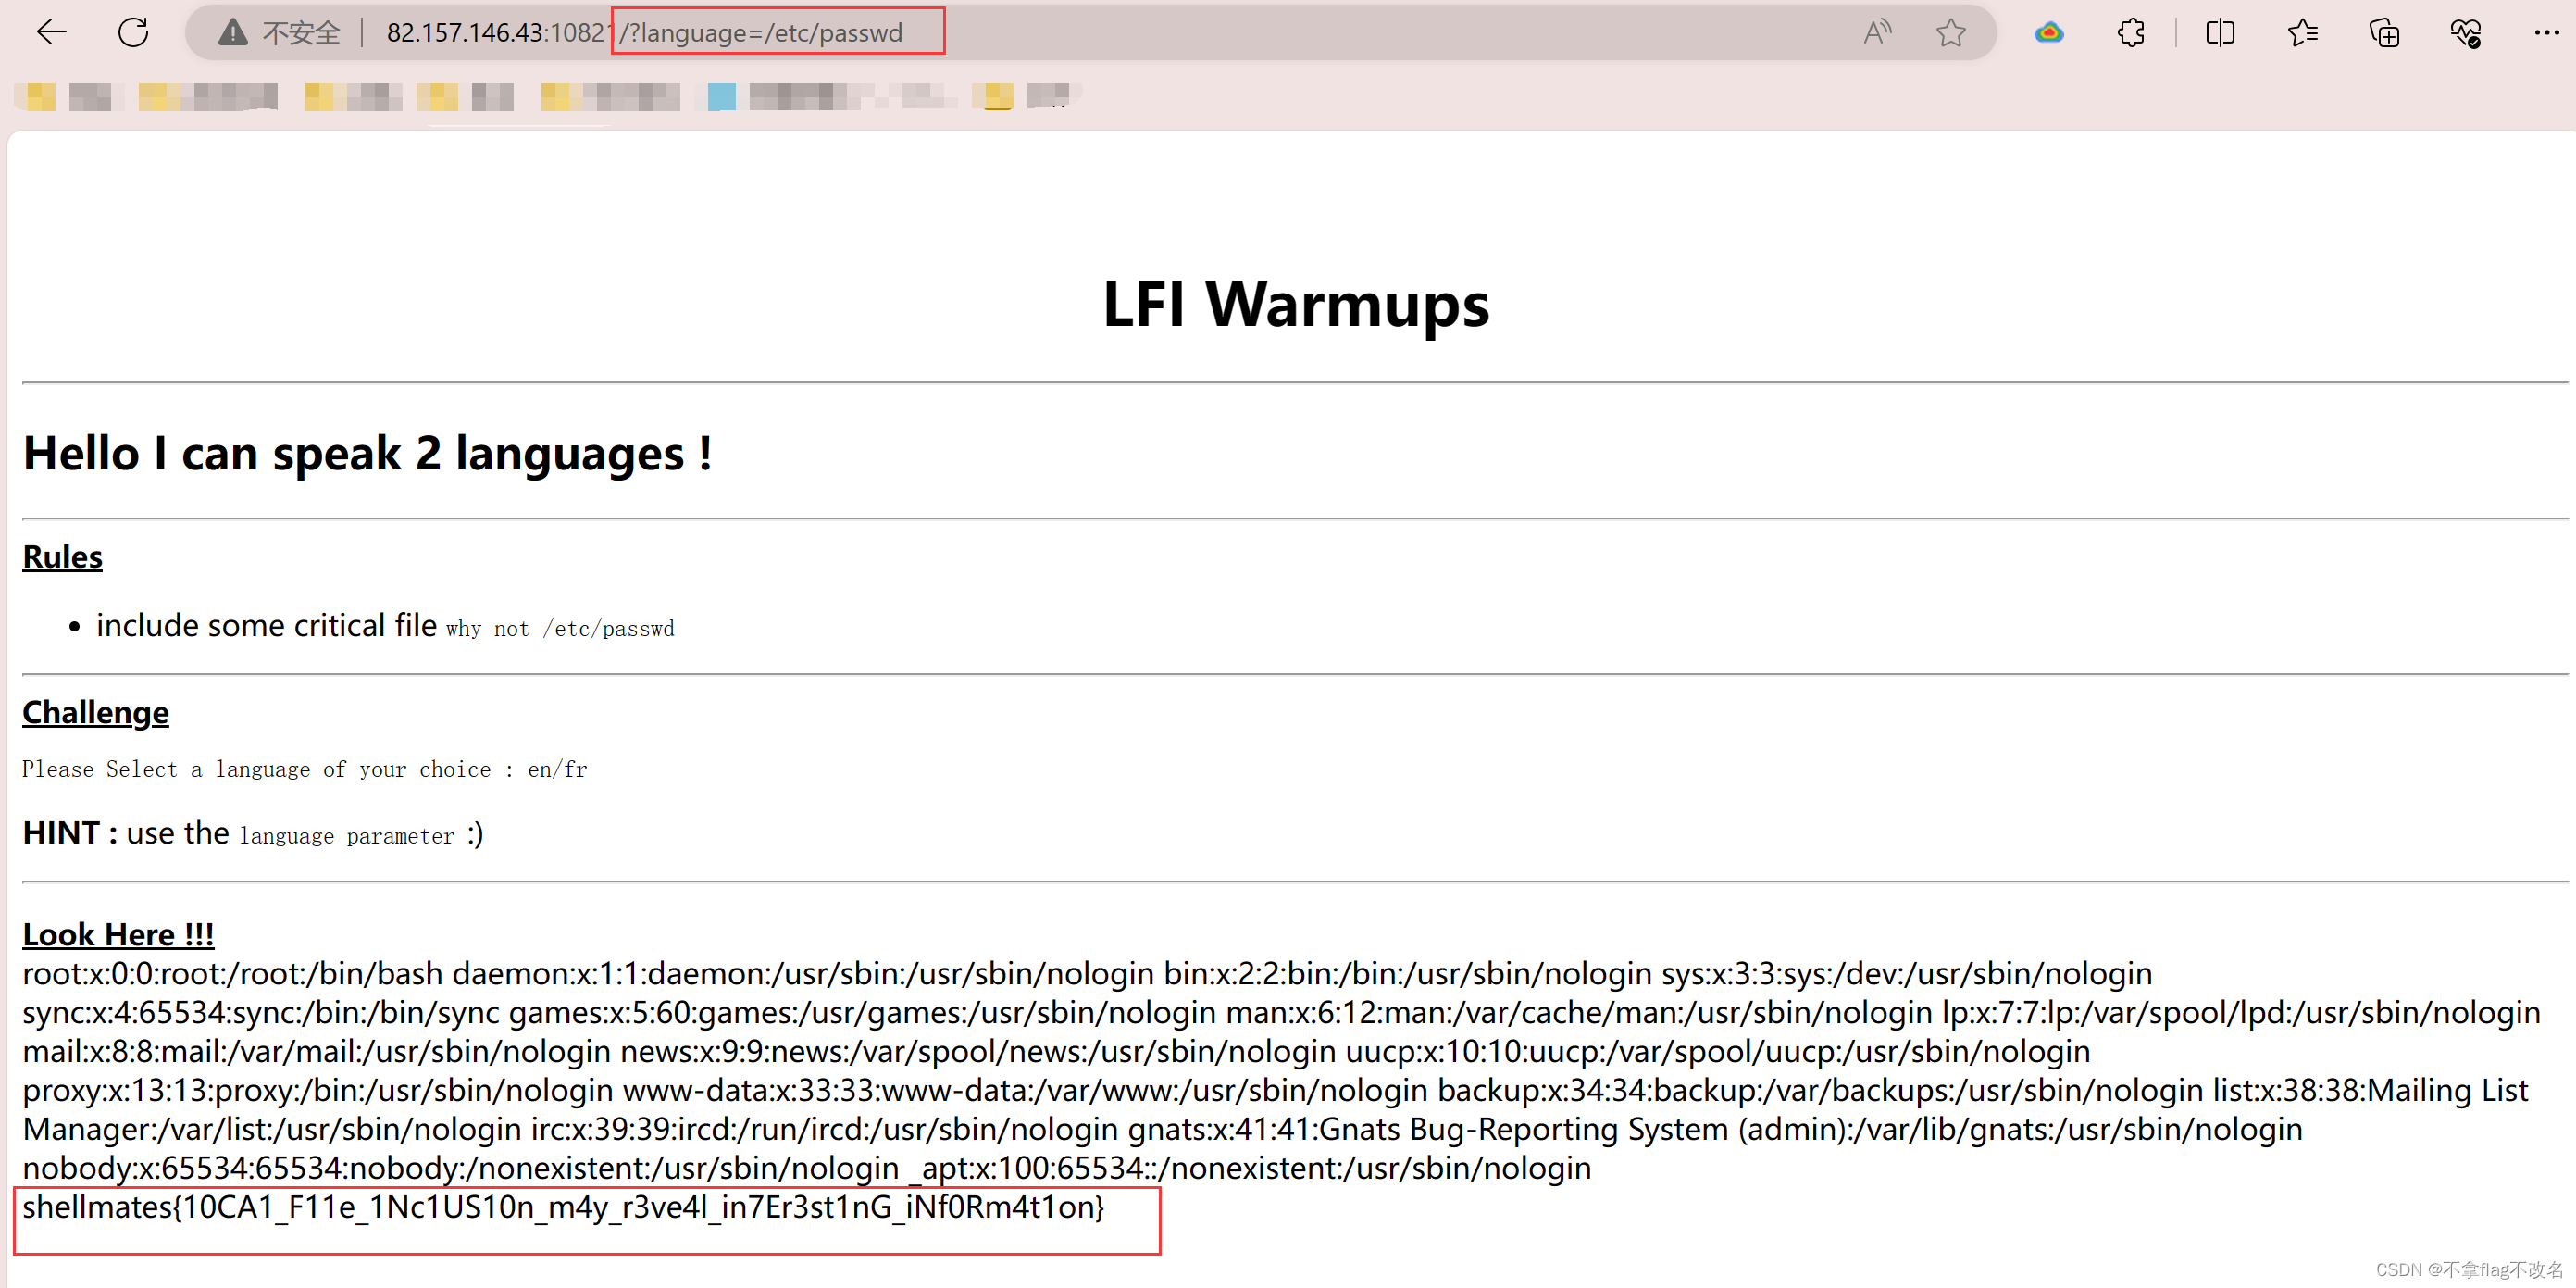Click the "HINT :" label
This screenshot has width=2576, height=1288.
click(x=70, y=832)
